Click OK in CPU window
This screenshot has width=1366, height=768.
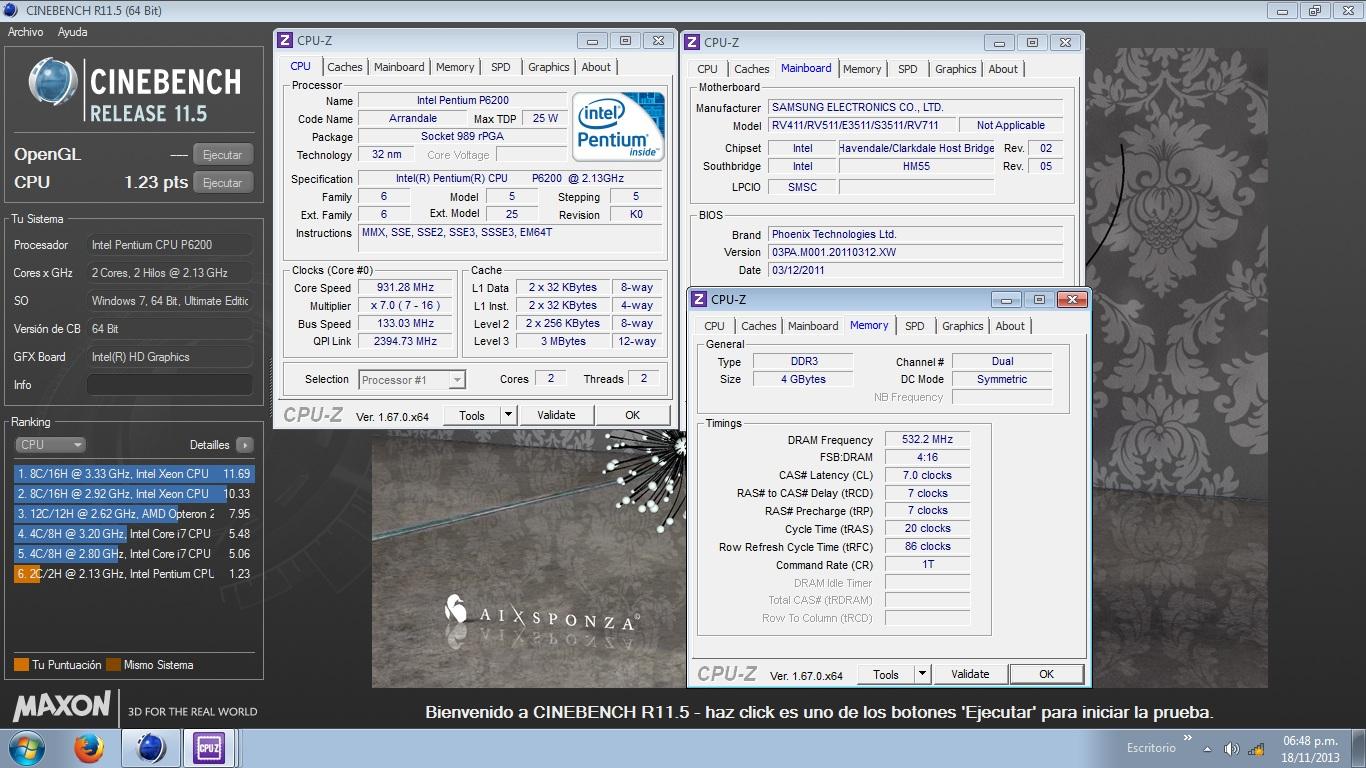632,415
